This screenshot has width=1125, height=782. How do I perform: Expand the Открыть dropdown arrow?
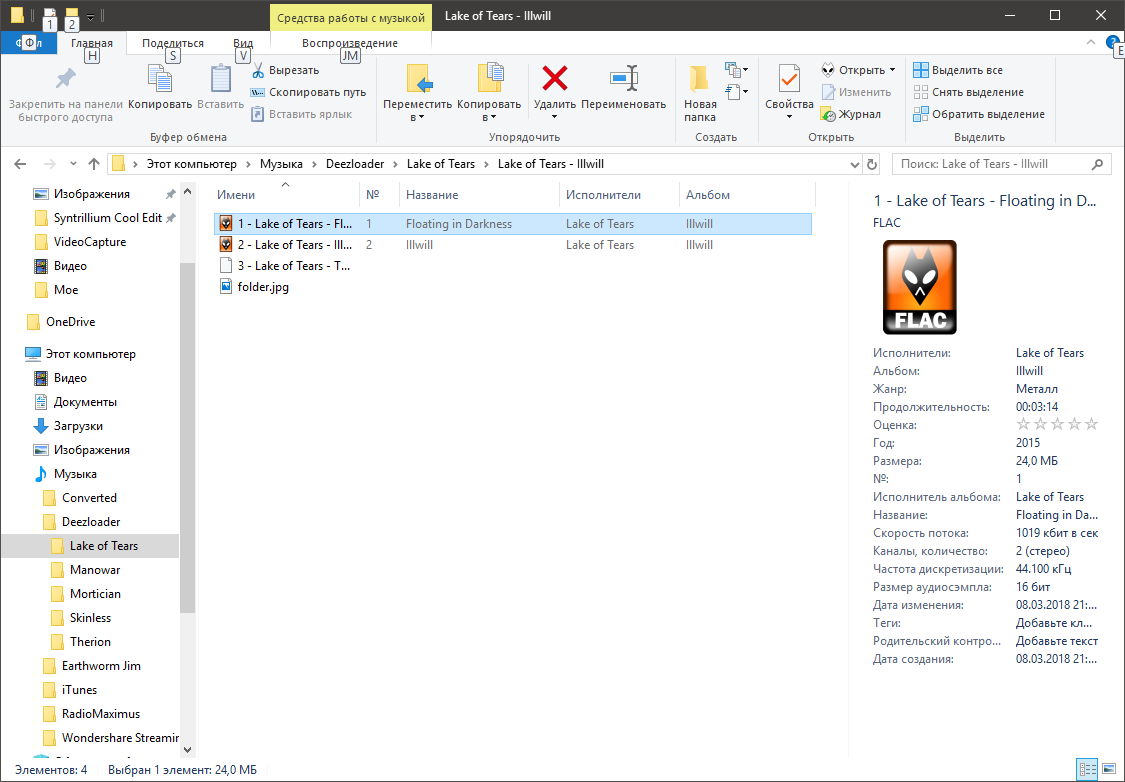pos(893,70)
